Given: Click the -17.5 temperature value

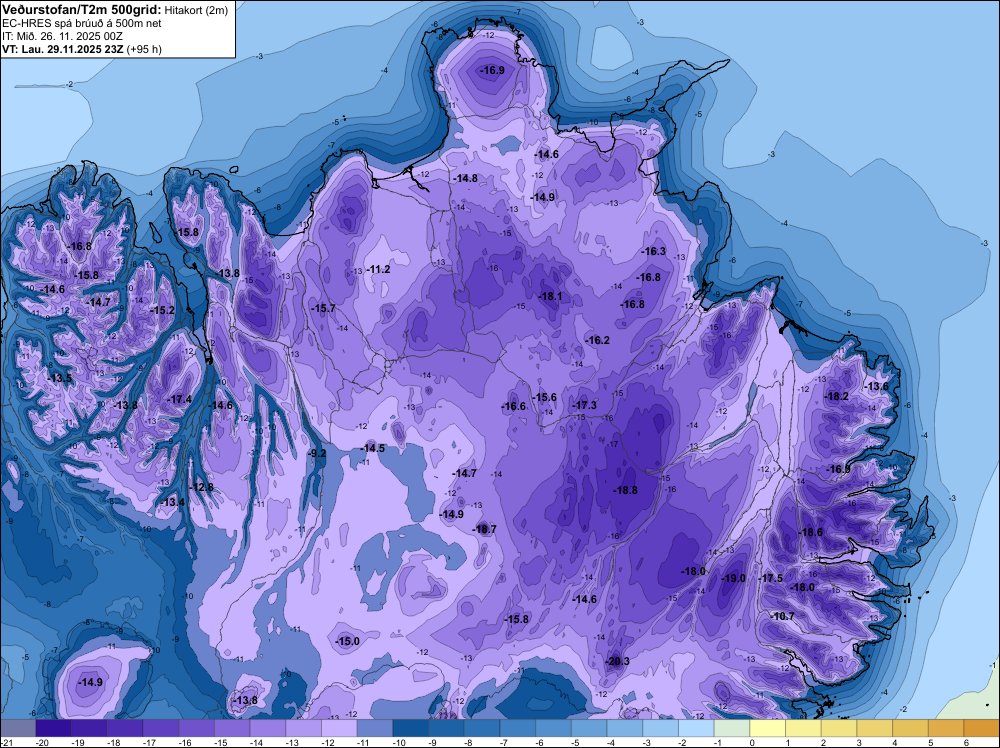Looking at the screenshot, I should [770, 578].
